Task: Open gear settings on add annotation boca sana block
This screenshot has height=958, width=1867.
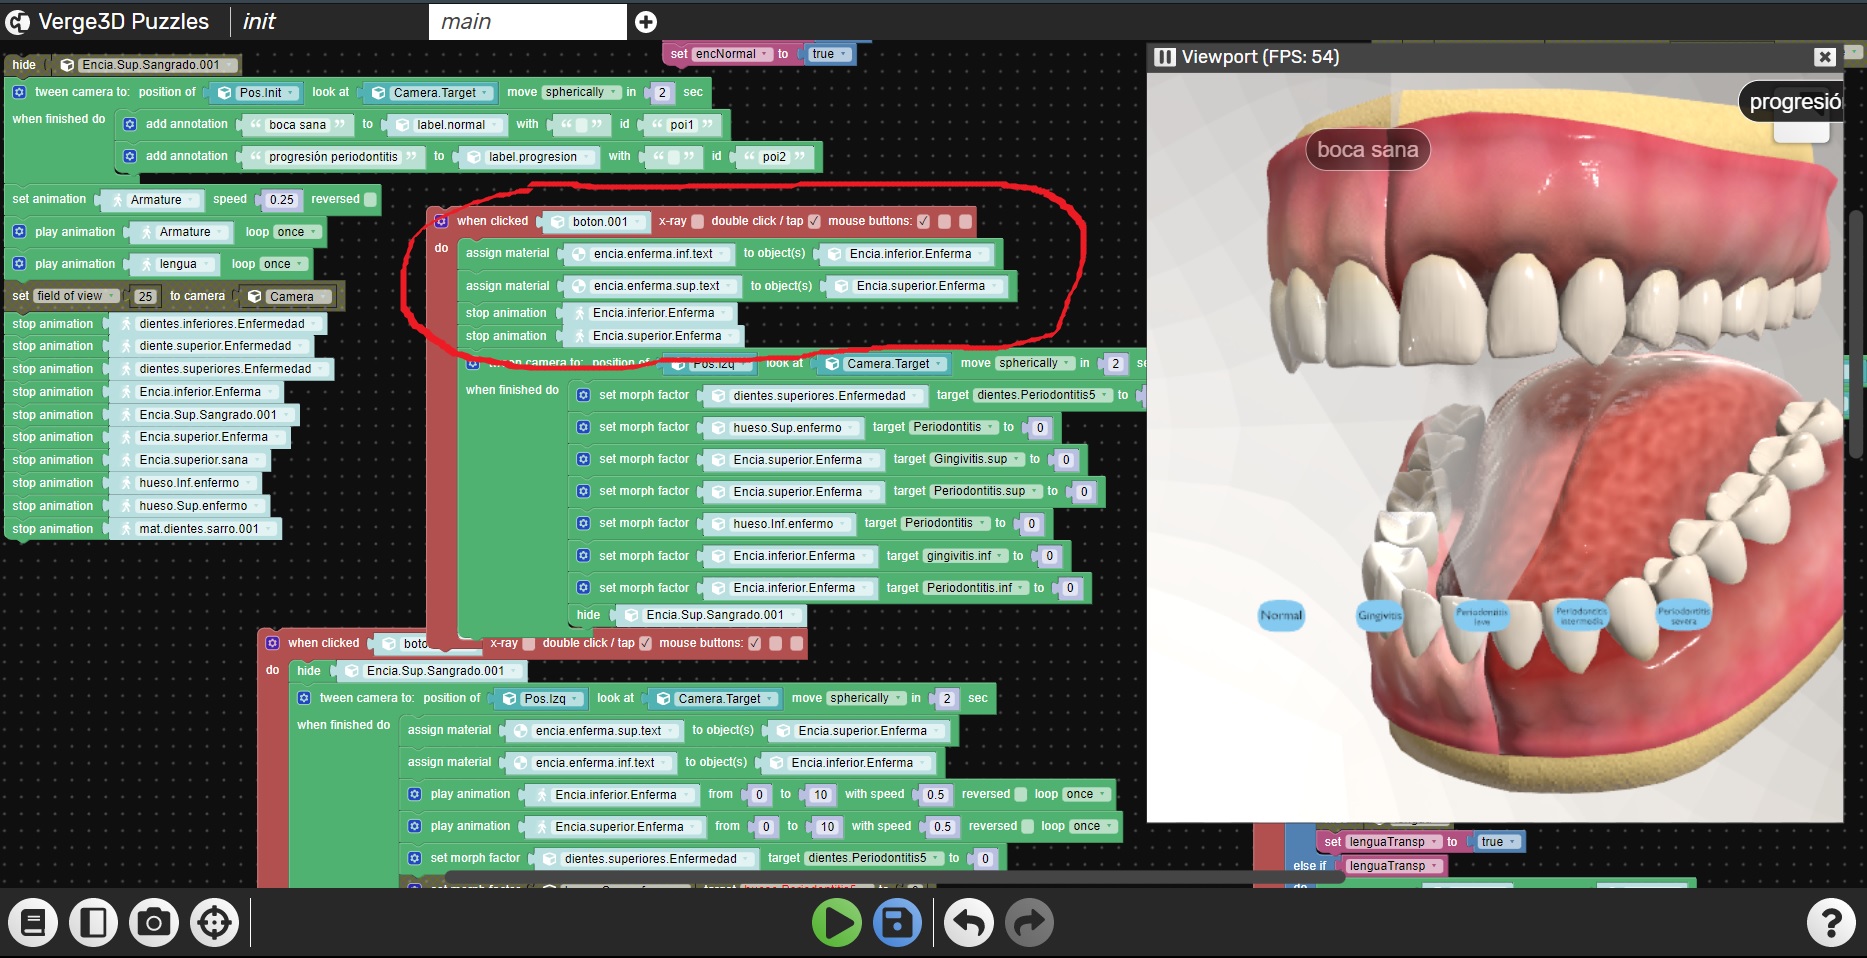Action: [130, 124]
